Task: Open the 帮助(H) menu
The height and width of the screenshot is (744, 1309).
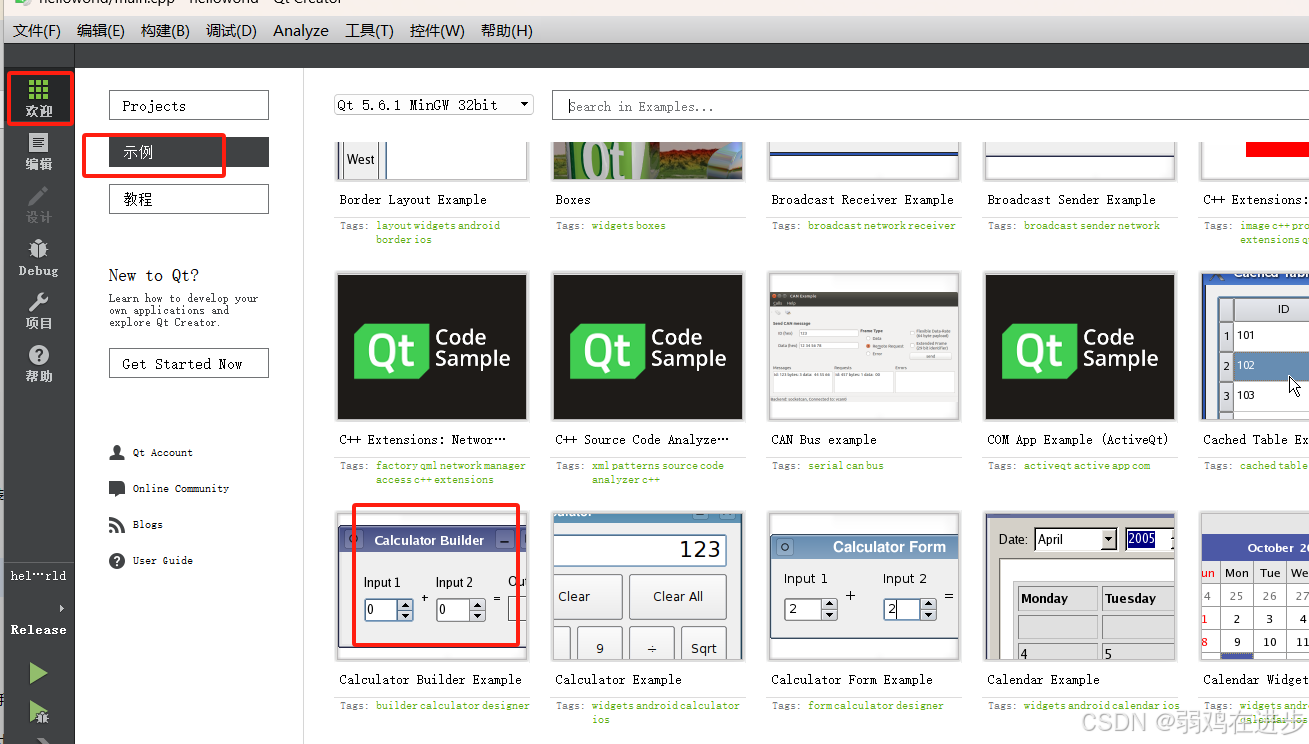Action: [507, 31]
